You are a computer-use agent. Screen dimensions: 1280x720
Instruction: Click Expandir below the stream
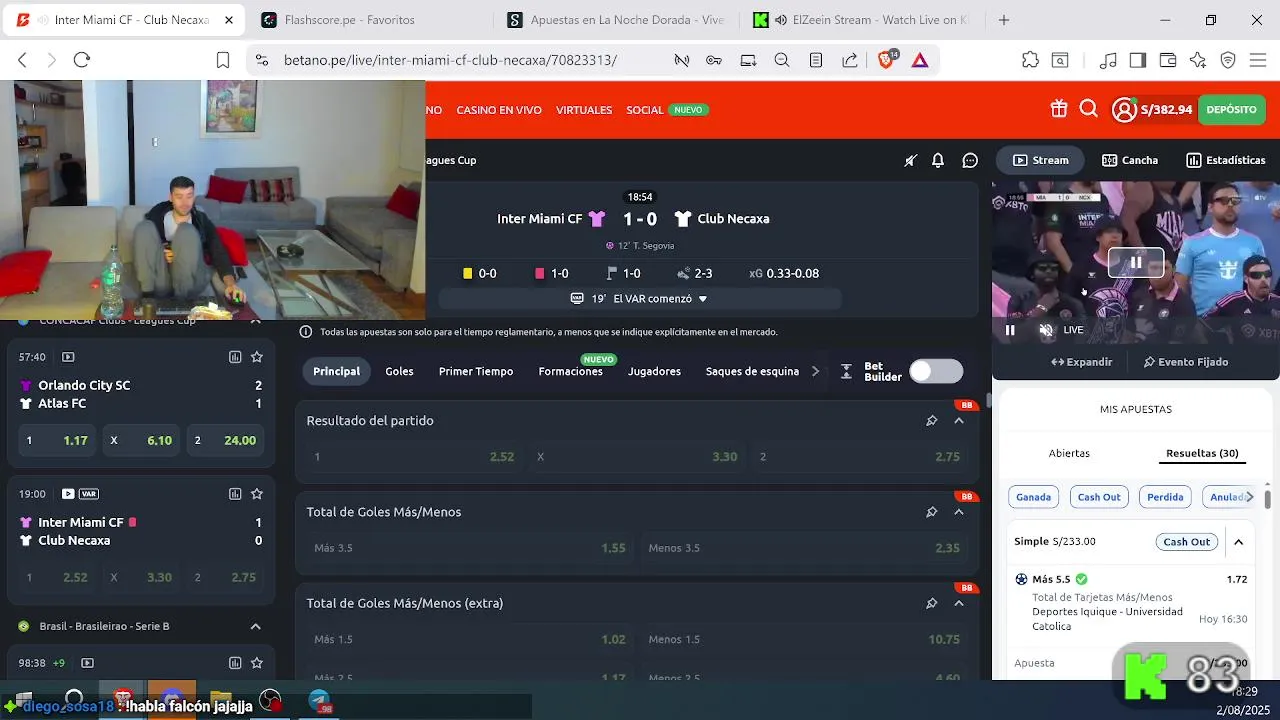coord(1082,362)
